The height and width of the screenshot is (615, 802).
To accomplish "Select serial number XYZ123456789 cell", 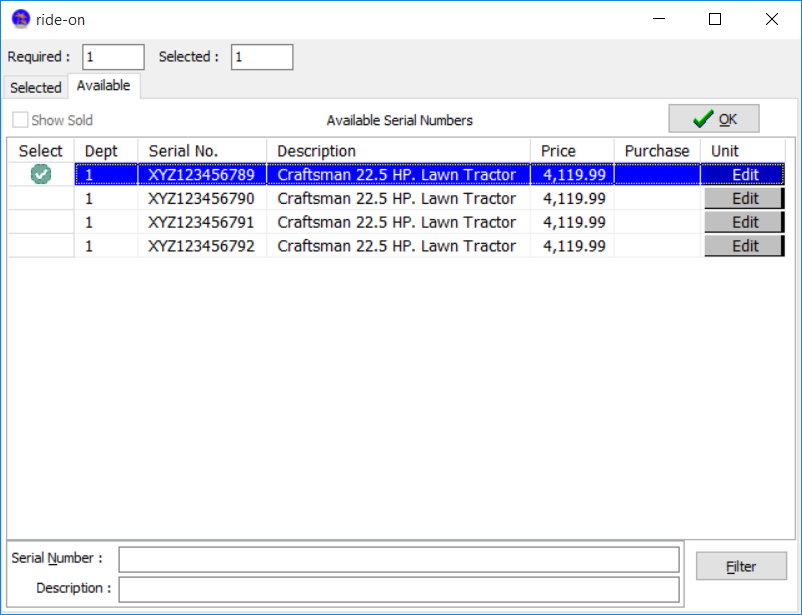I will [x=202, y=175].
